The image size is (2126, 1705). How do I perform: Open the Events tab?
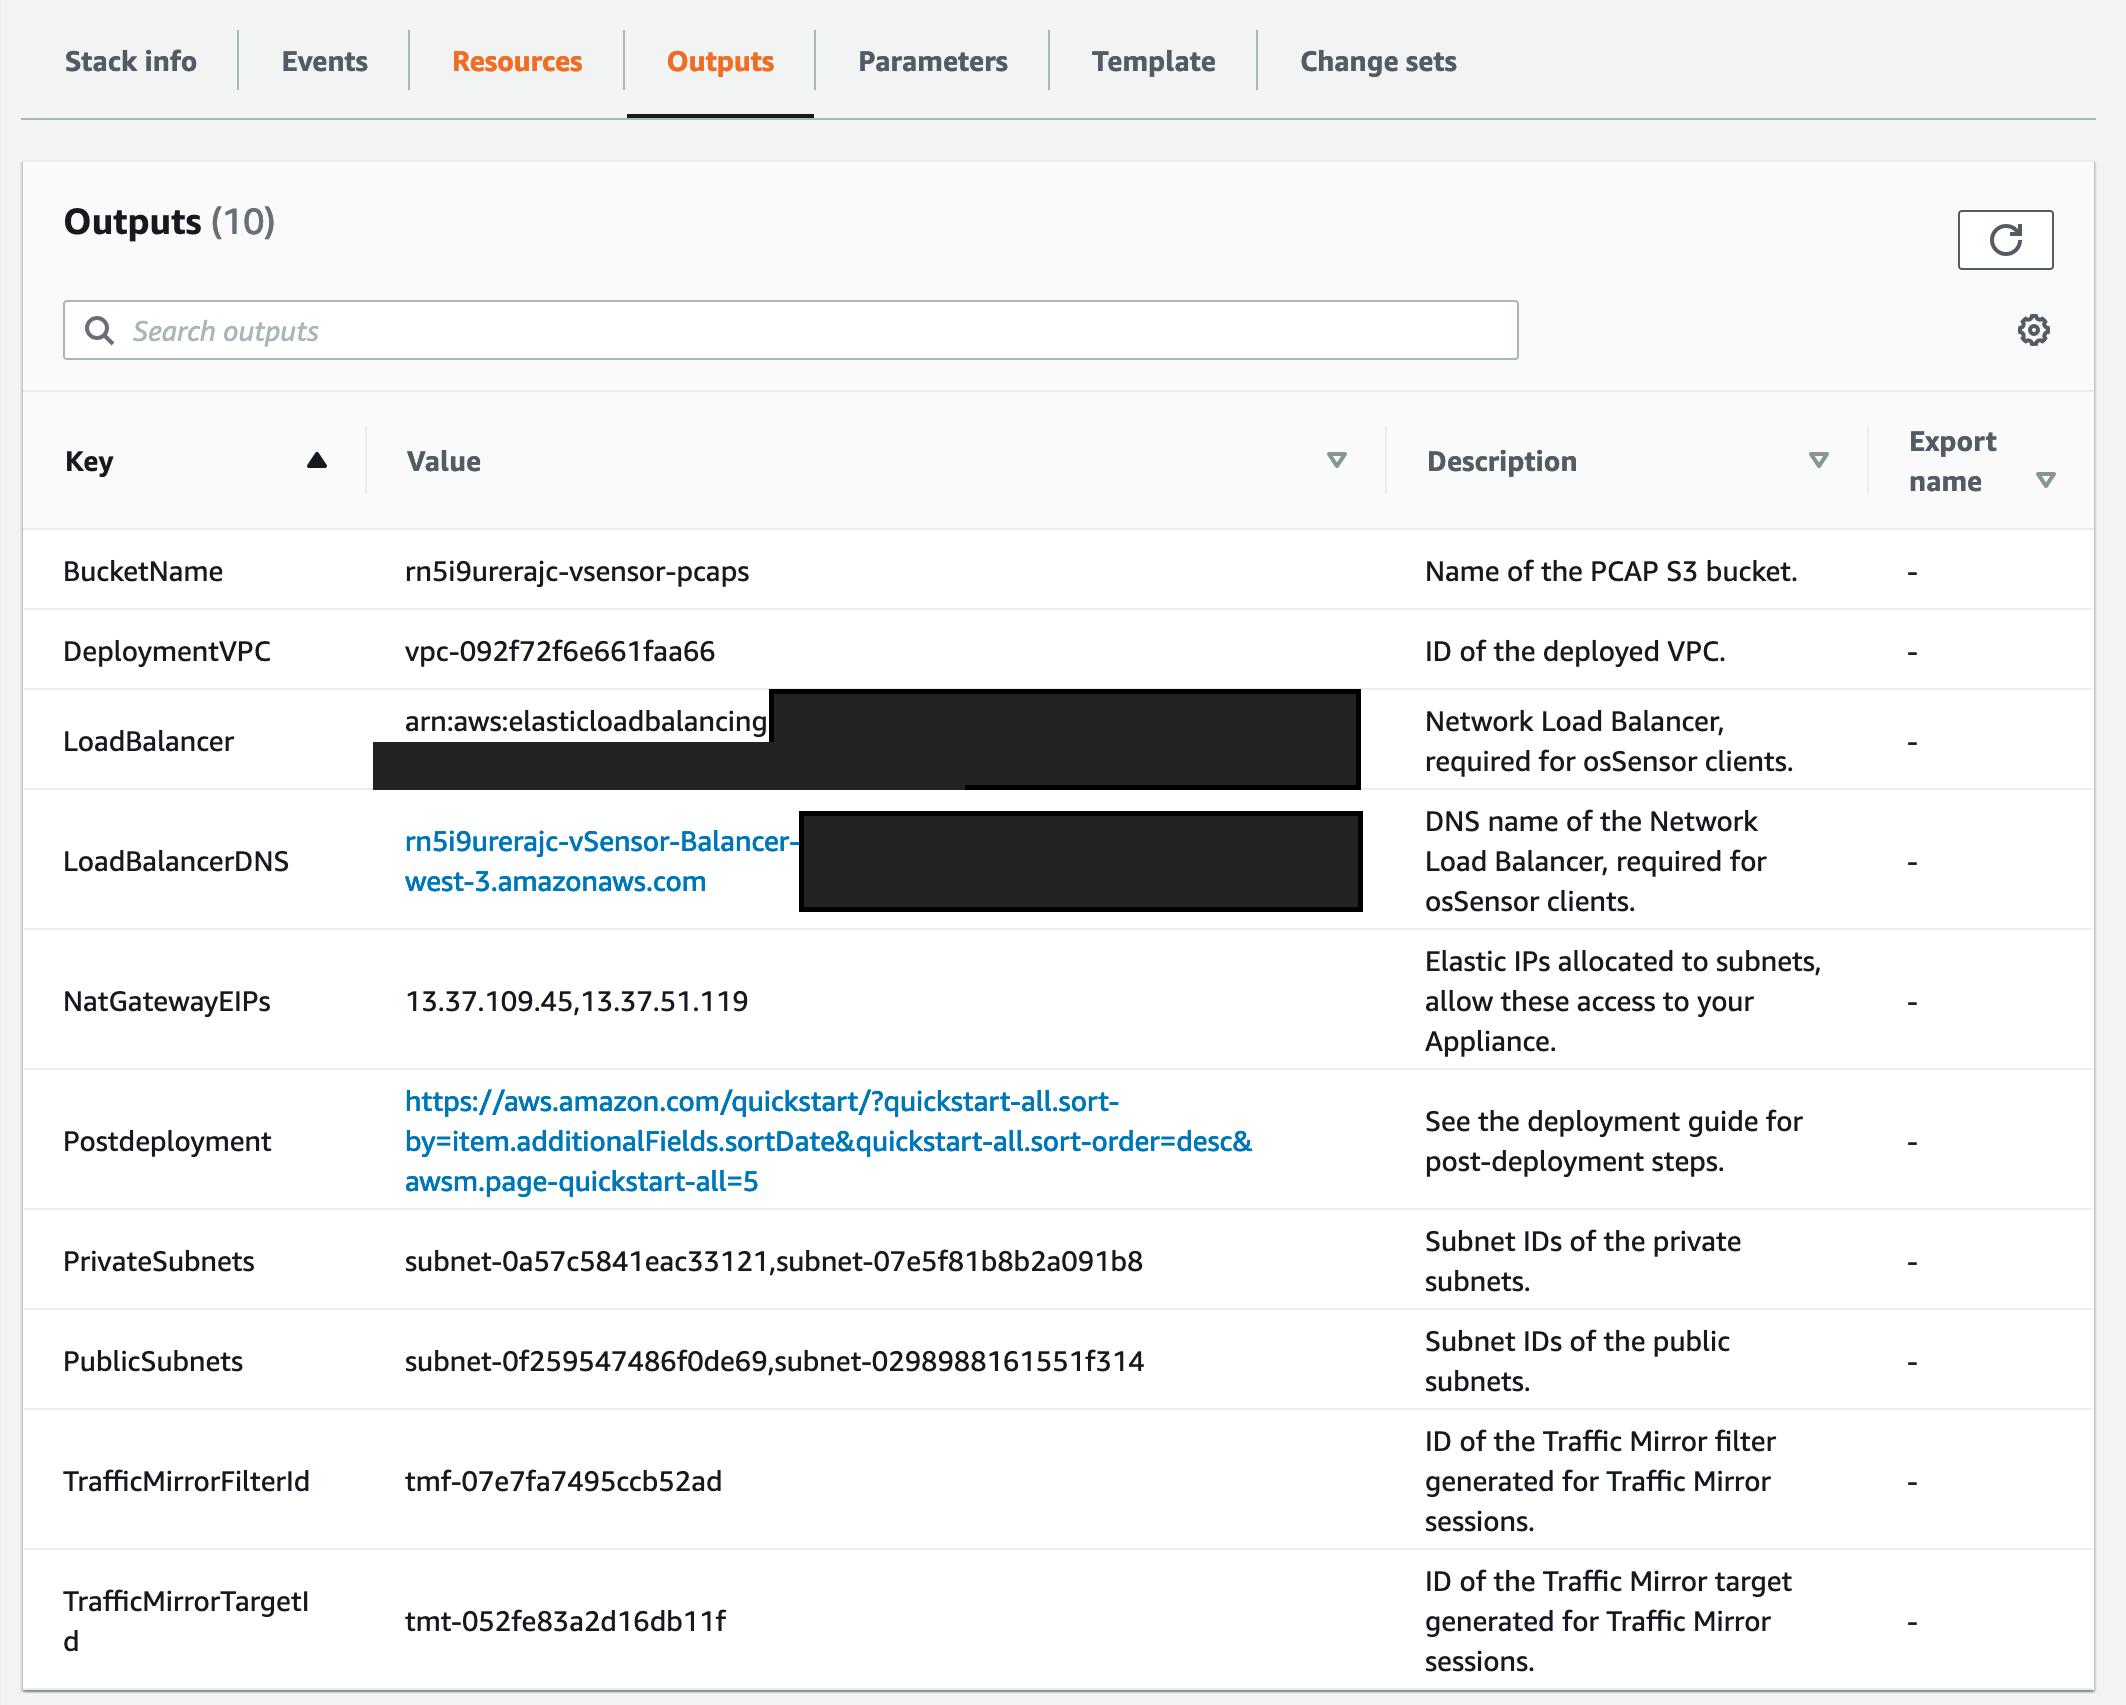(x=324, y=61)
